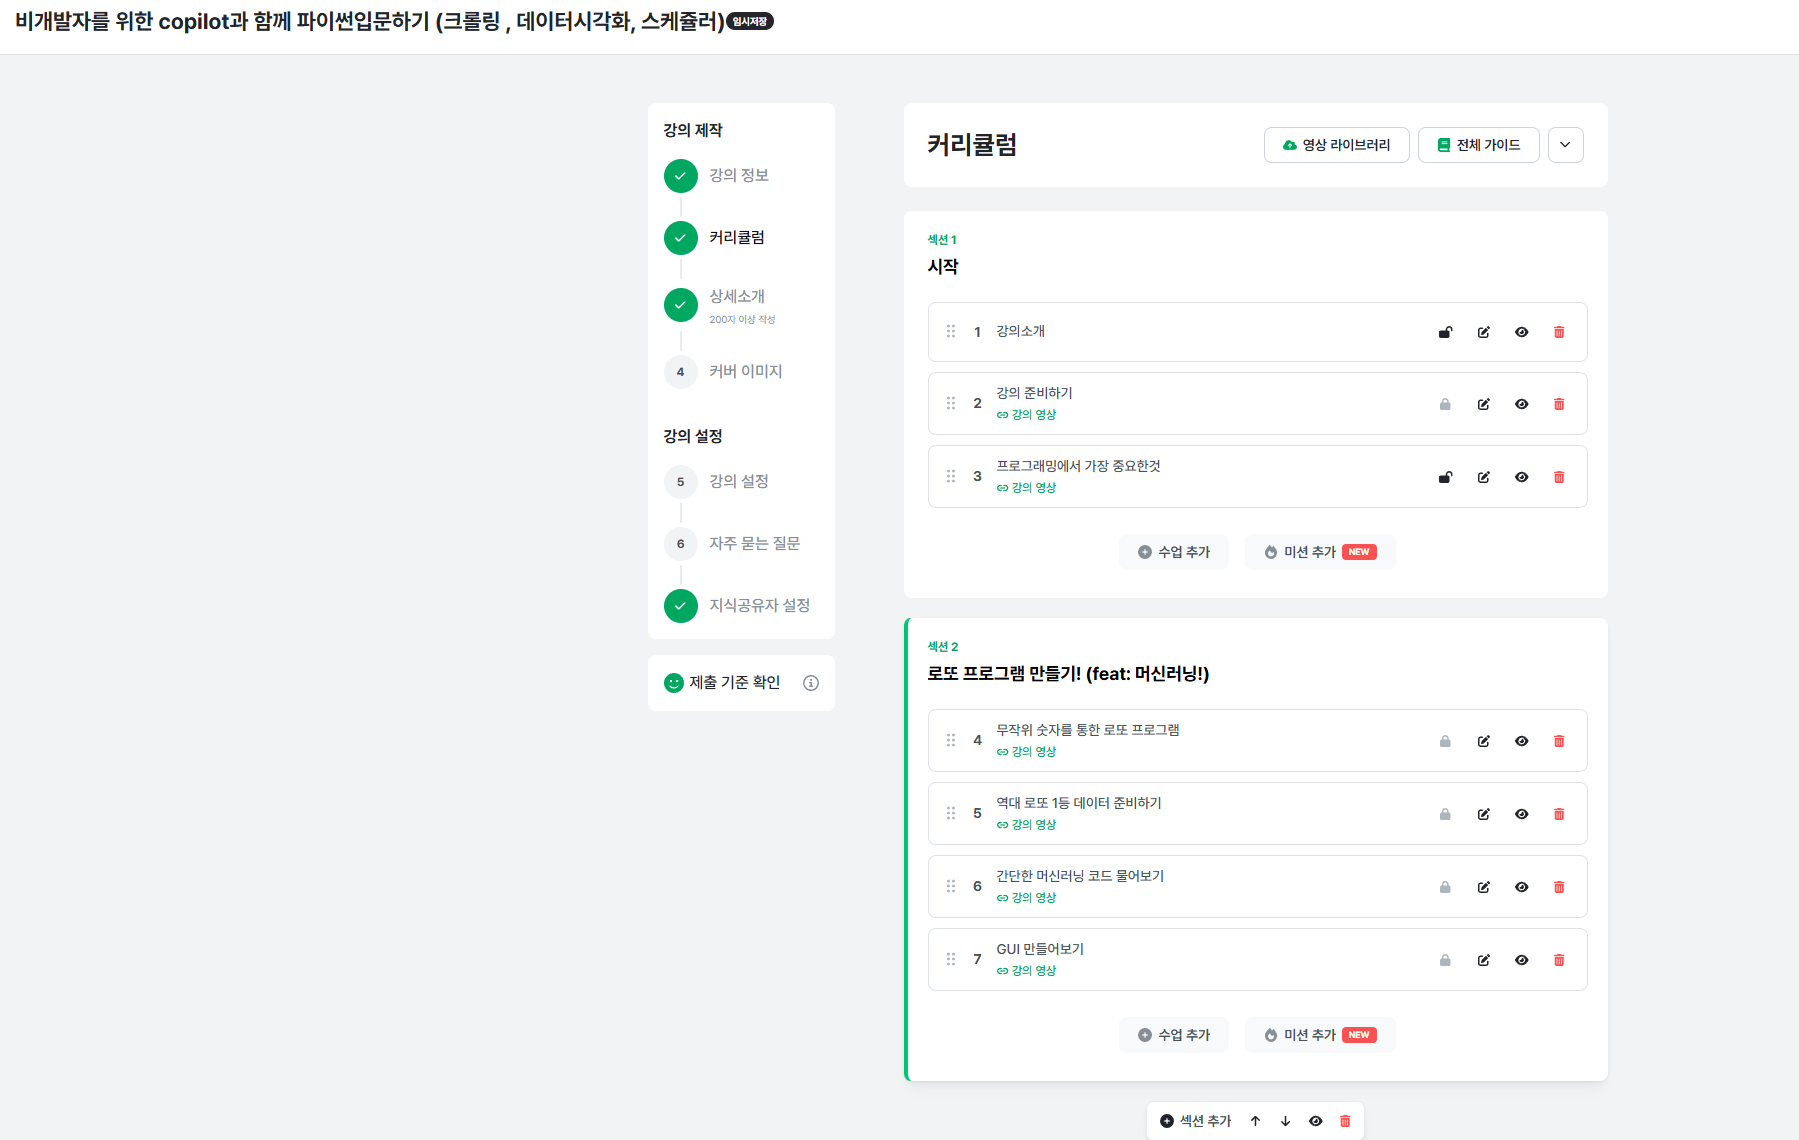Screen dimensions: 1799x1140
Task: Go to 커버 이미지 step
Action: click(745, 371)
